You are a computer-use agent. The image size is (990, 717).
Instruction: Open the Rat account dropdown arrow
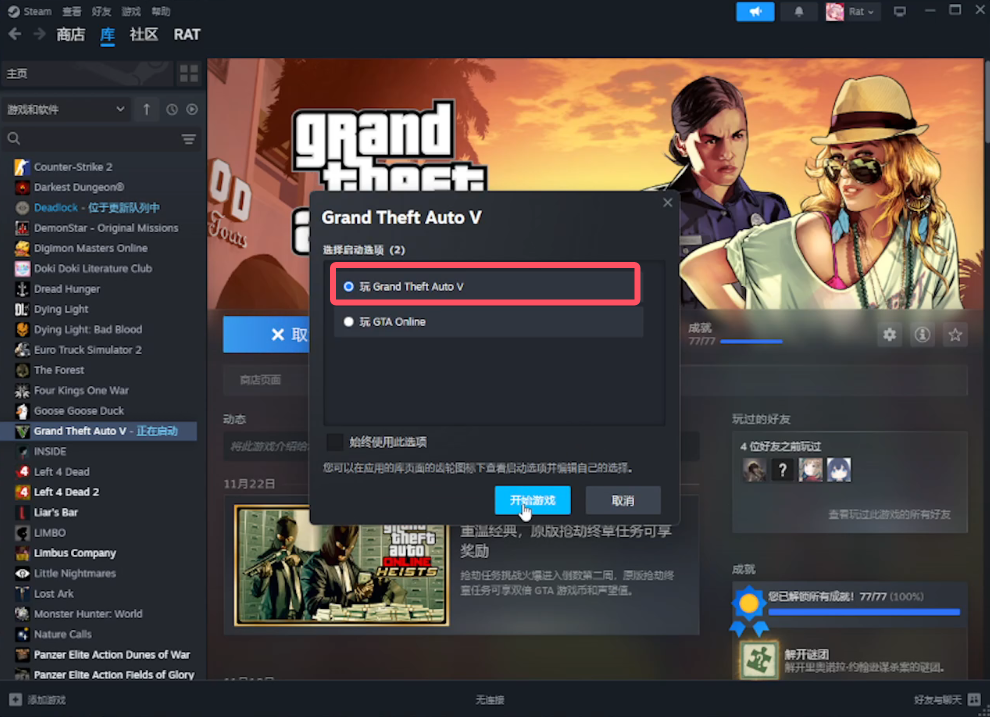(x=871, y=12)
